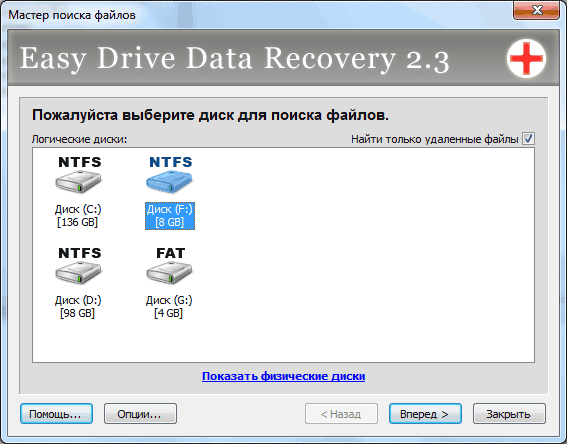Select the blue Disk F: drive icon
Viewport: 567px width, 444px height.
point(169,182)
